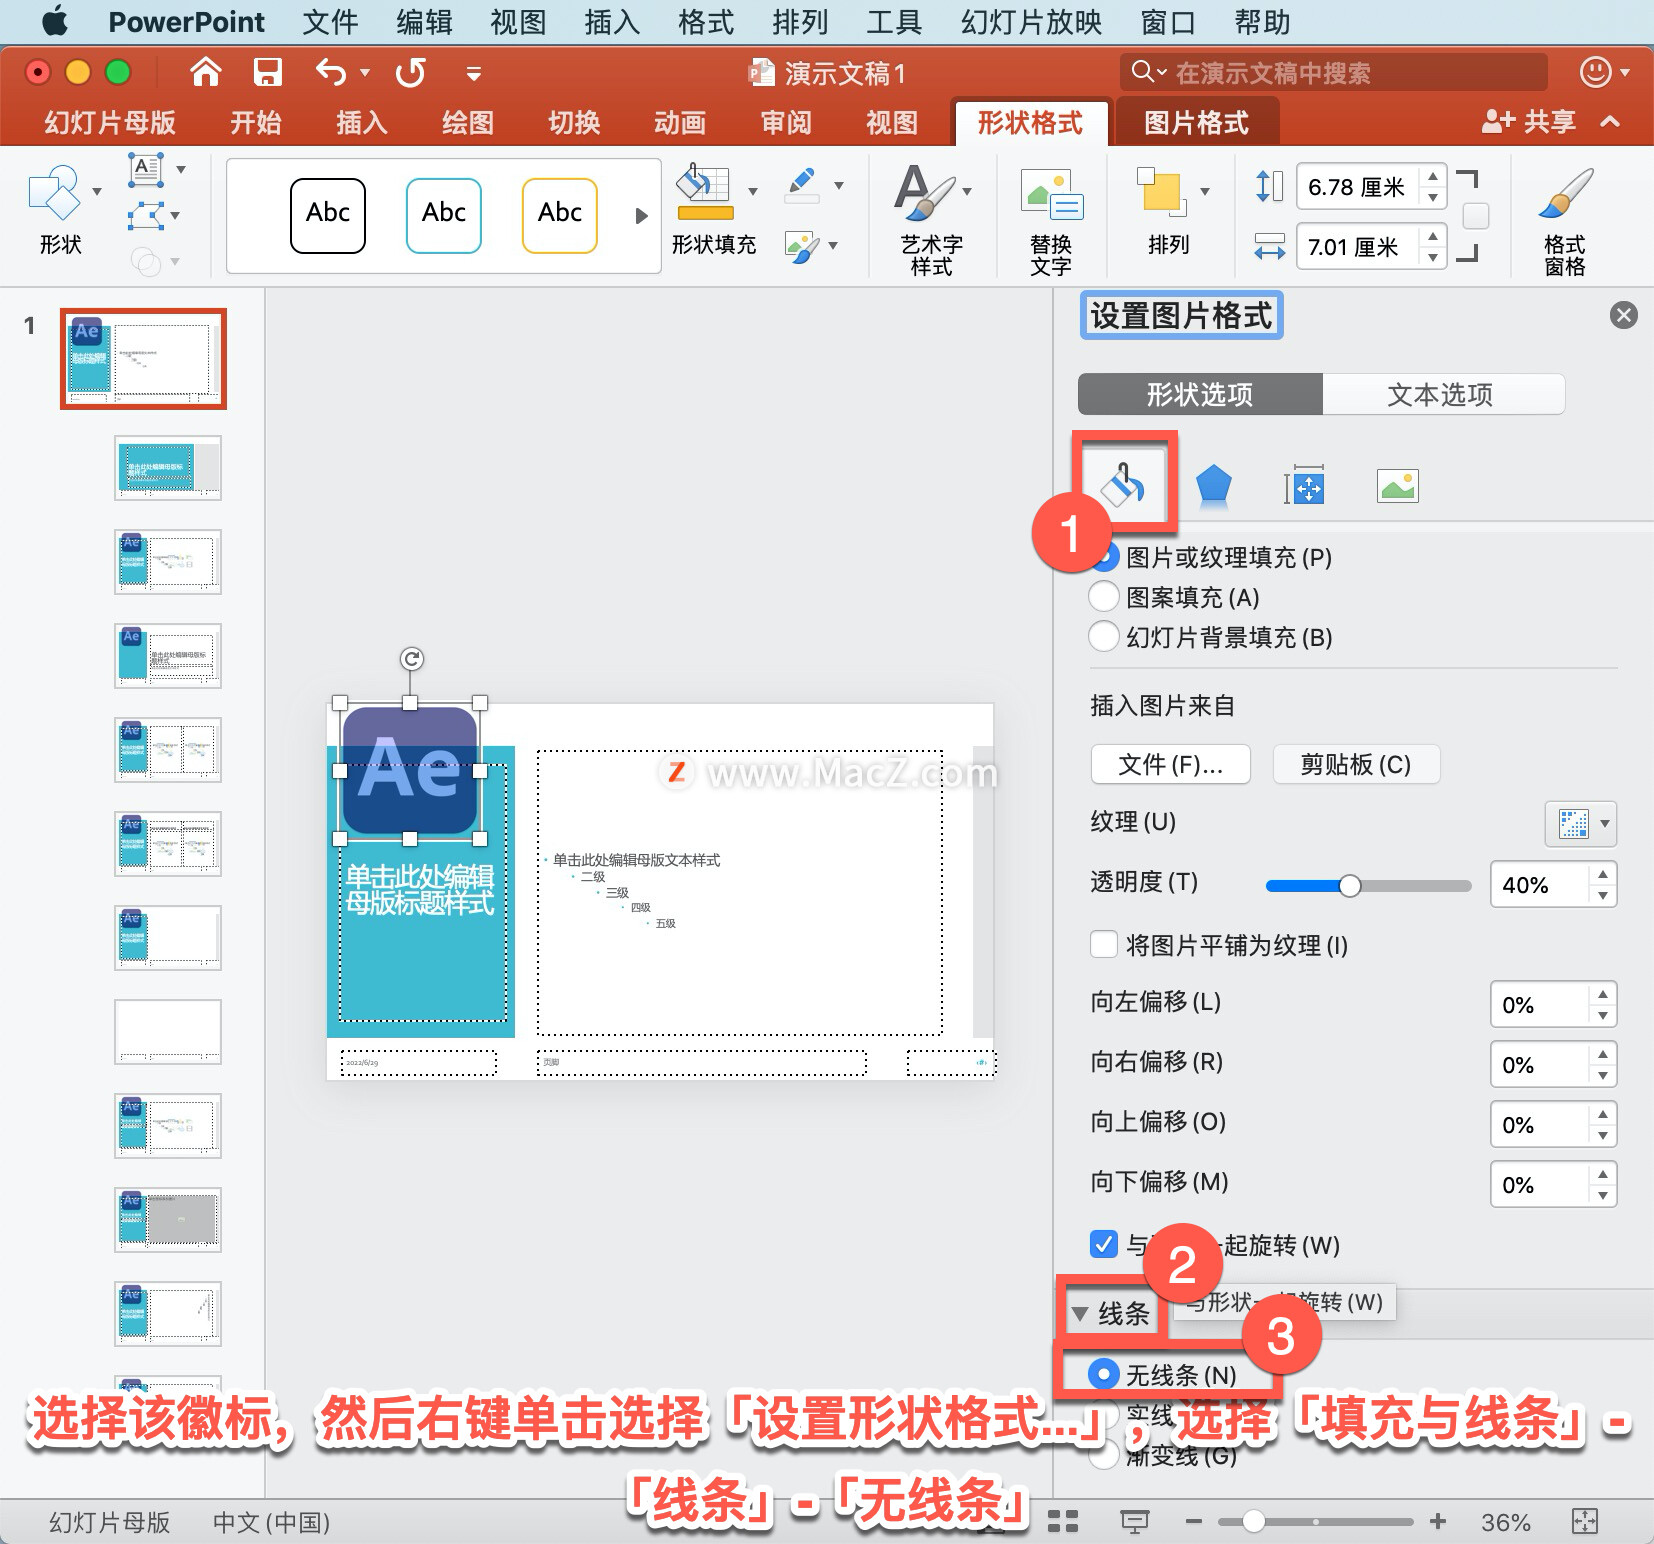Click the shape effects icon
This screenshot has width=1654, height=1544.
[803, 247]
